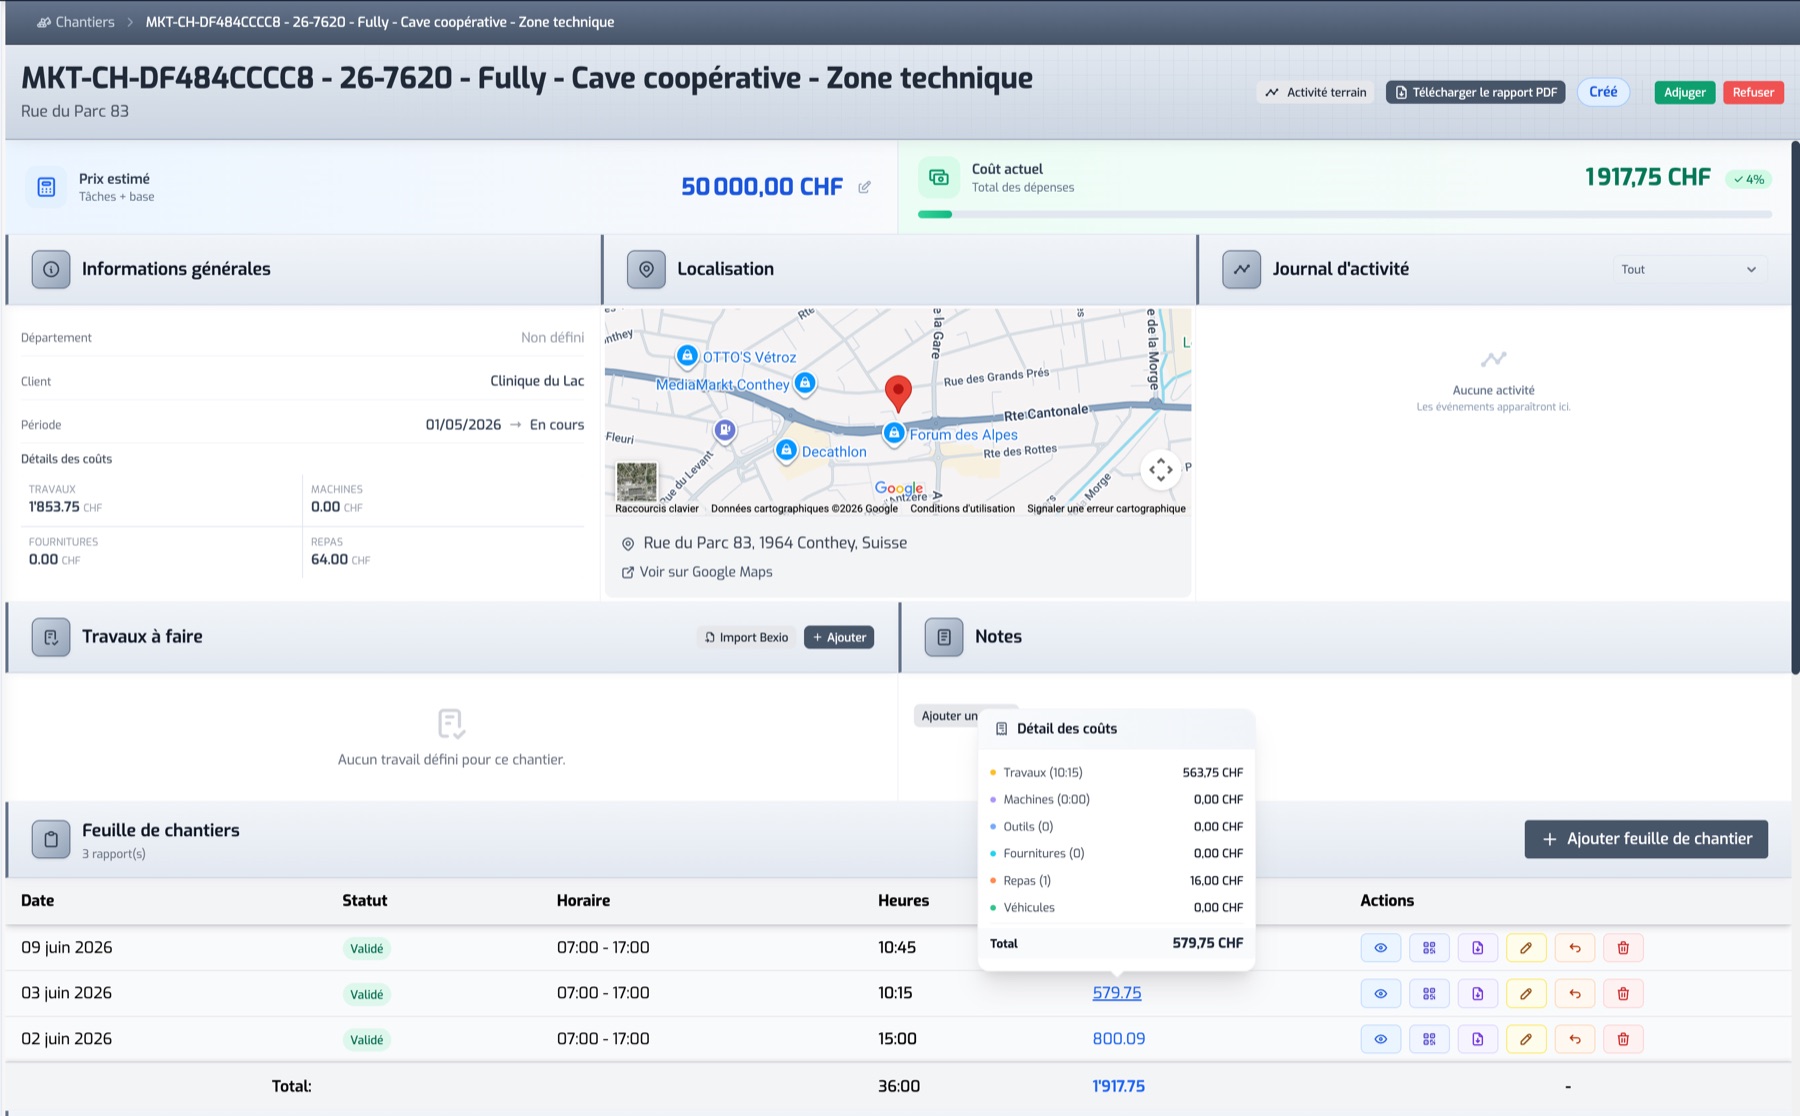
Task: View the 02 juin 2026 report eye icon
Action: pyautogui.click(x=1381, y=1039)
